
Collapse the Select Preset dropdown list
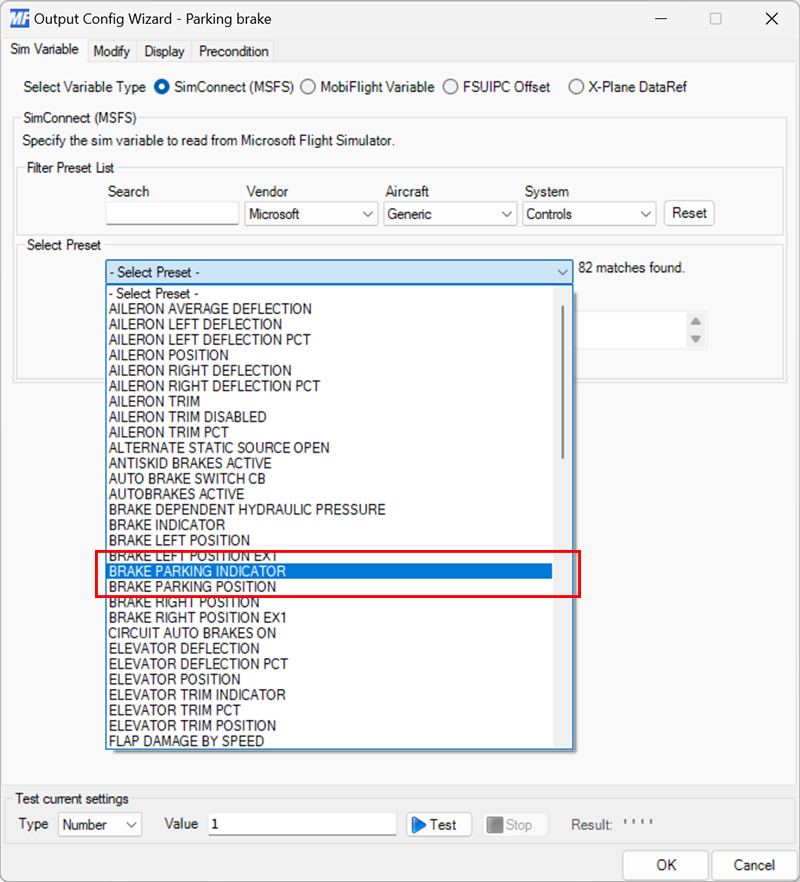(562, 272)
